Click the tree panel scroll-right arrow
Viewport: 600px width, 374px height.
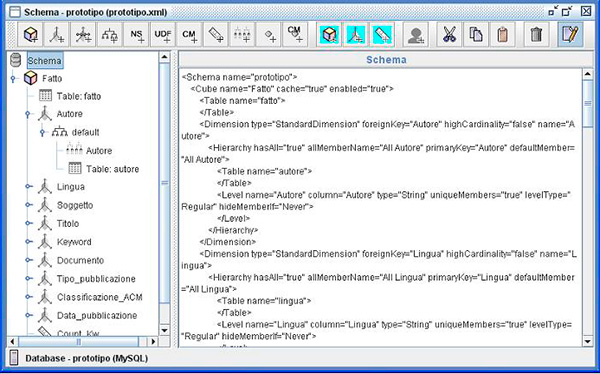[153, 341]
